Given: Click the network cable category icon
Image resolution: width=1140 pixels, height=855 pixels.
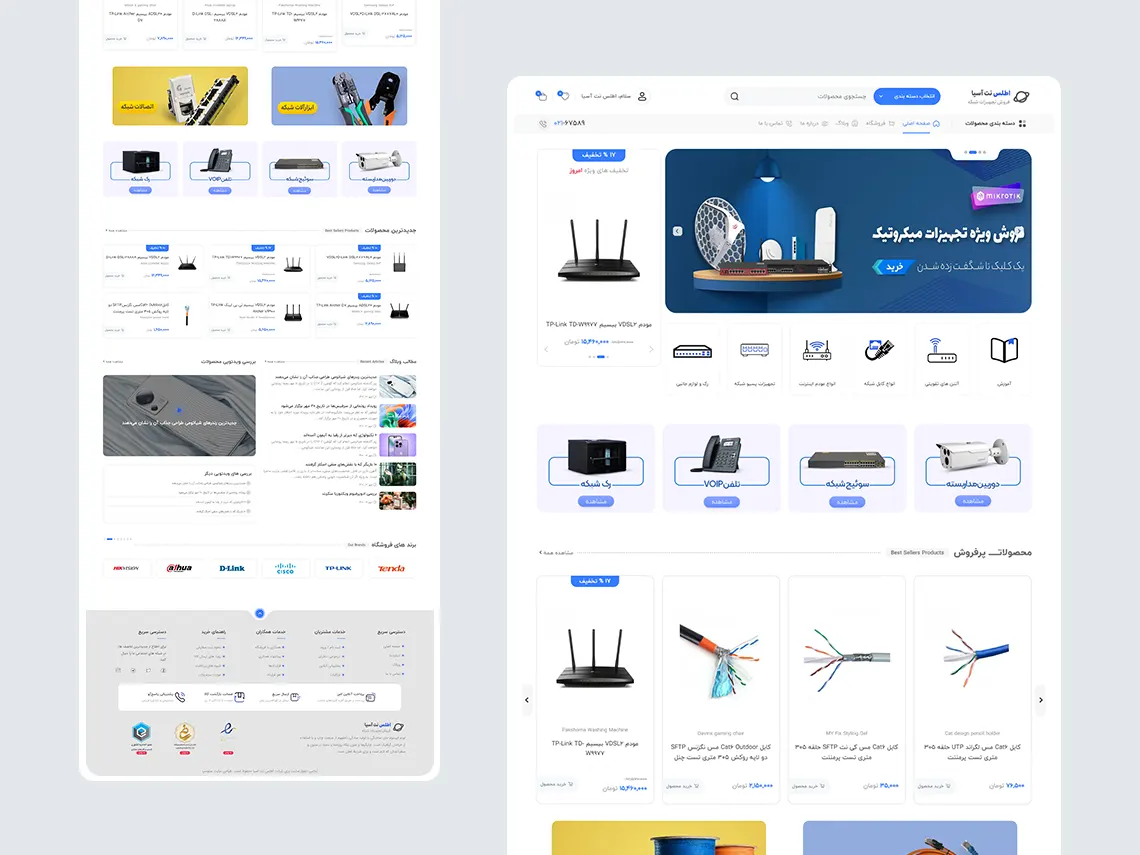Looking at the screenshot, I should pyautogui.click(x=879, y=350).
